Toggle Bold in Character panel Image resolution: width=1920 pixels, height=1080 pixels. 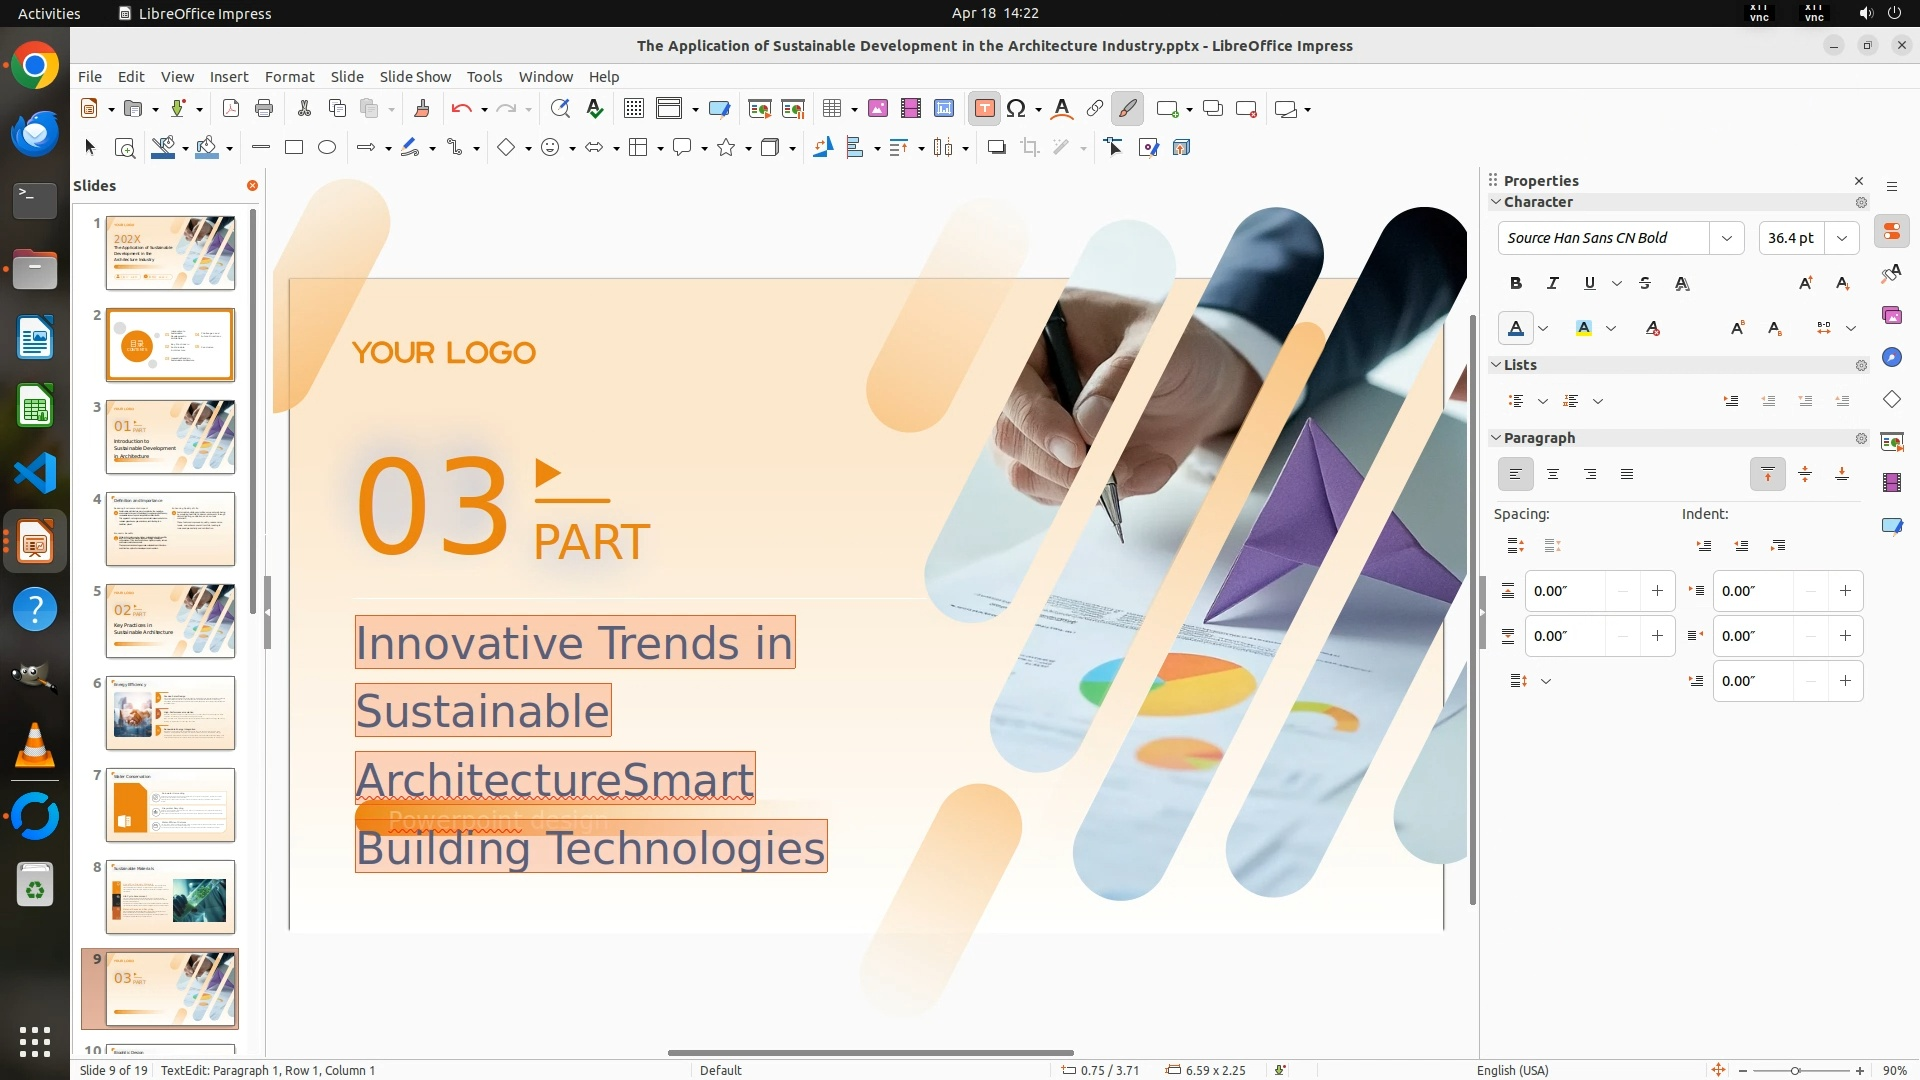(x=1516, y=284)
